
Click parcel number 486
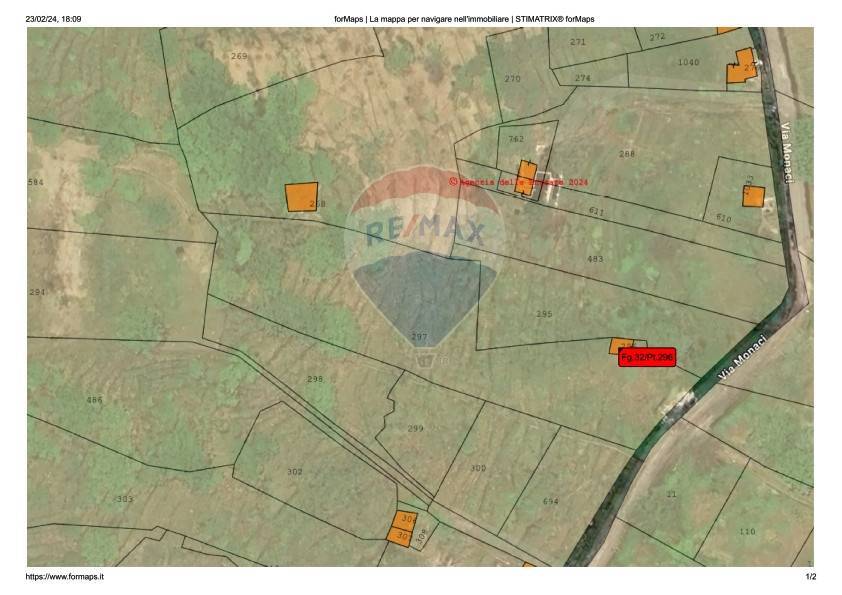click(x=94, y=400)
